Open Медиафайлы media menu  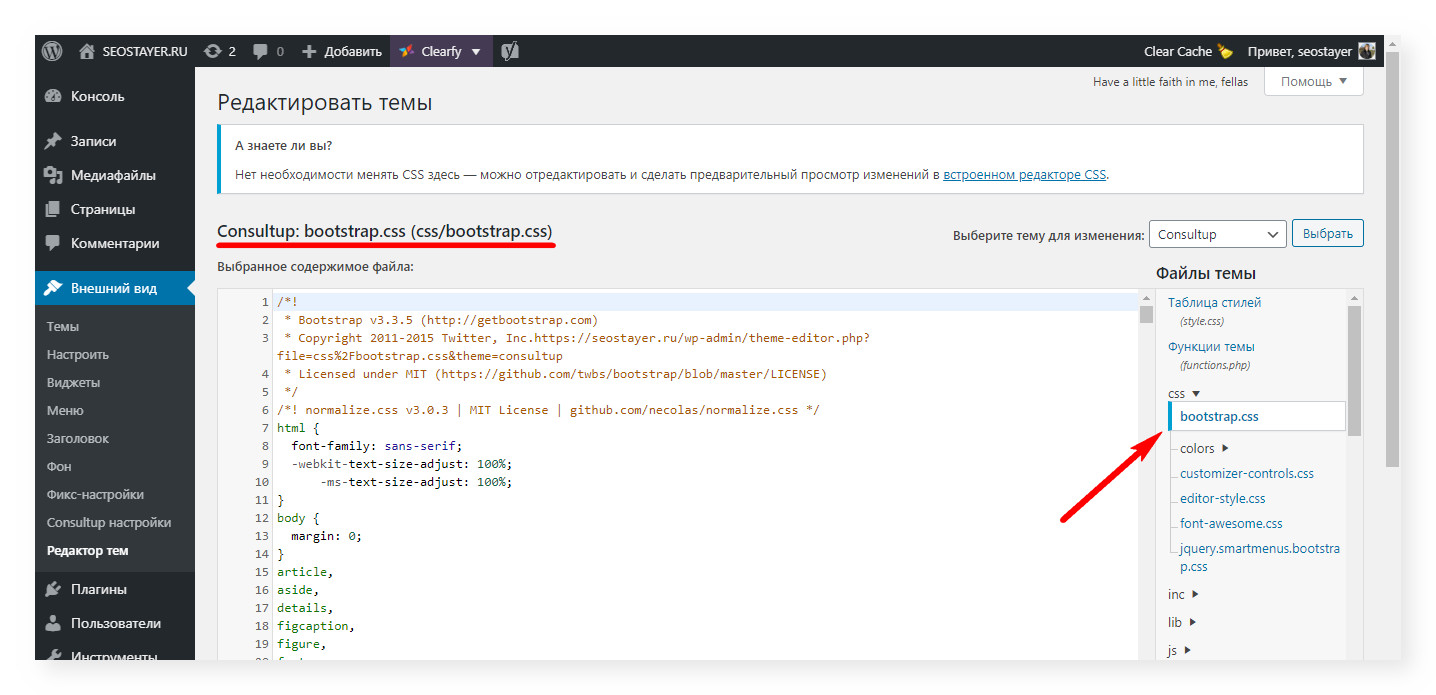pos(114,175)
